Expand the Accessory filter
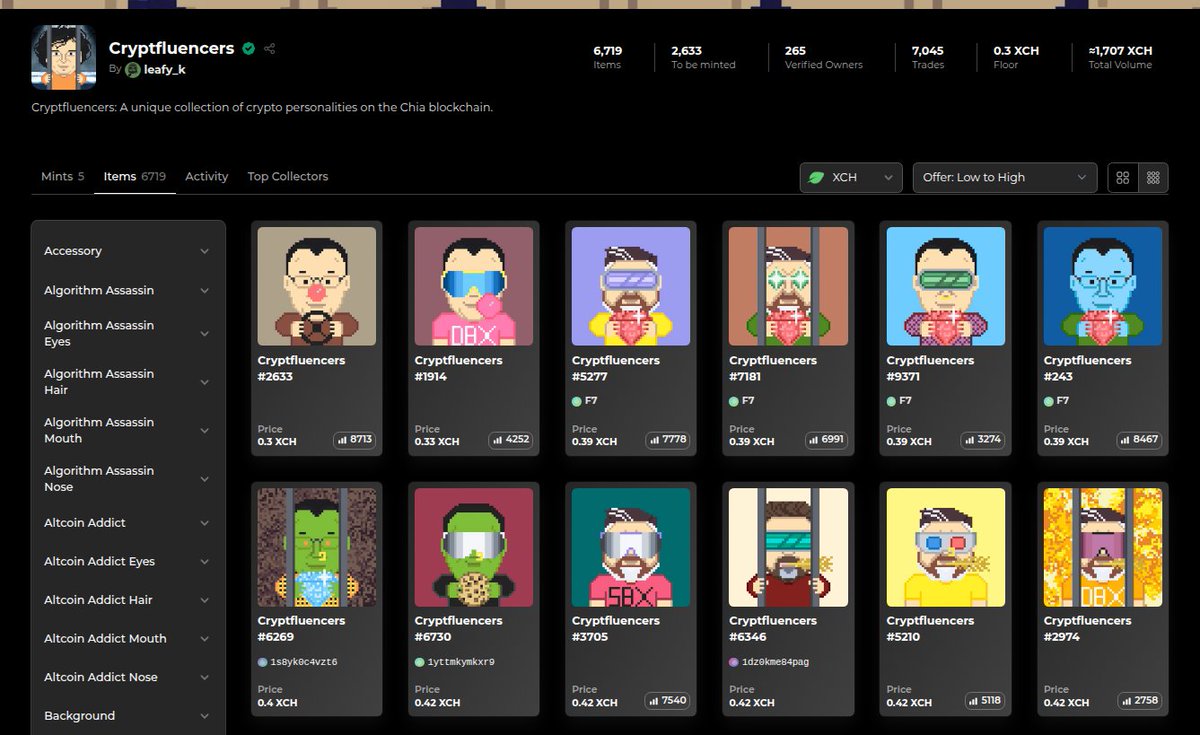 (x=128, y=251)
